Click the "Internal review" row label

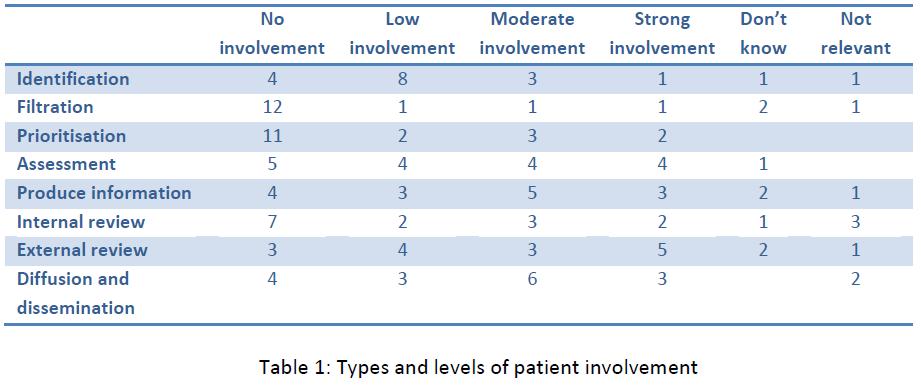(x=80, y=221)
